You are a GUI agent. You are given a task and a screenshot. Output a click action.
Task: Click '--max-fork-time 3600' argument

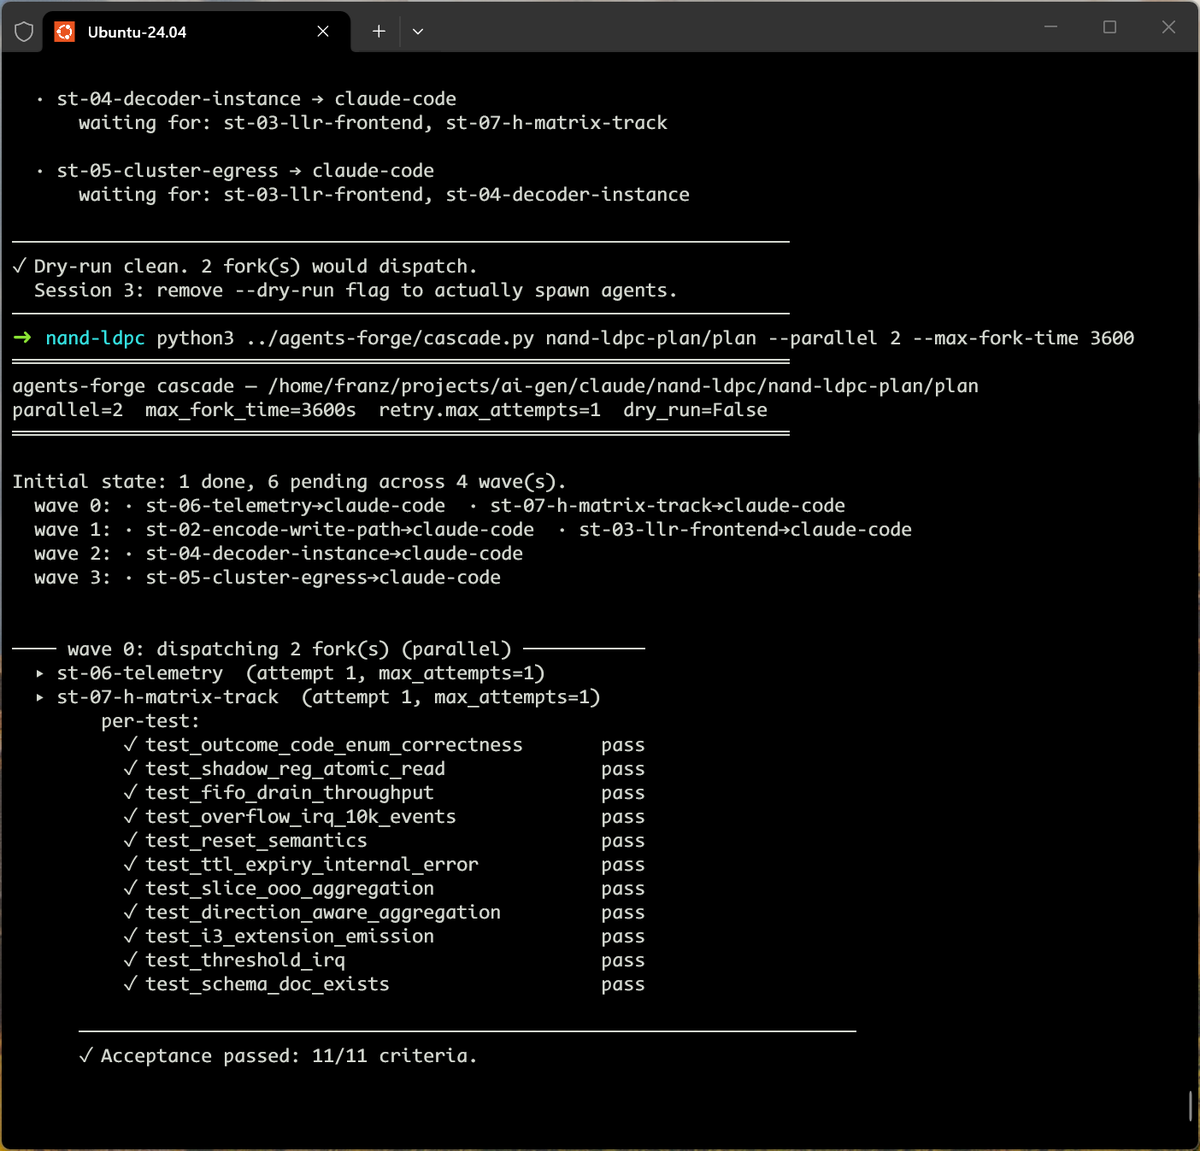pyautogui.click(x=1023, y=338)
